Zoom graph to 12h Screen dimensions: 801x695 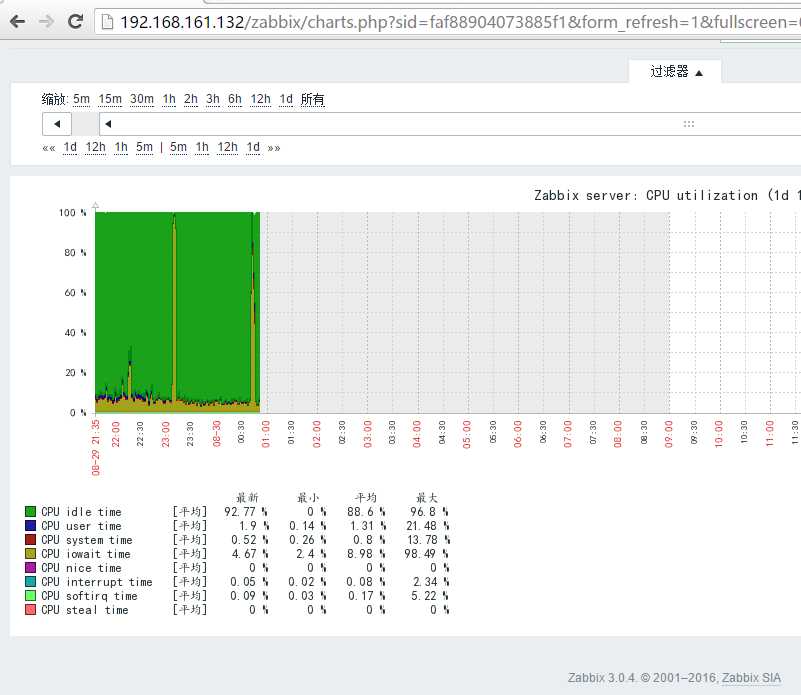point(261,99)
